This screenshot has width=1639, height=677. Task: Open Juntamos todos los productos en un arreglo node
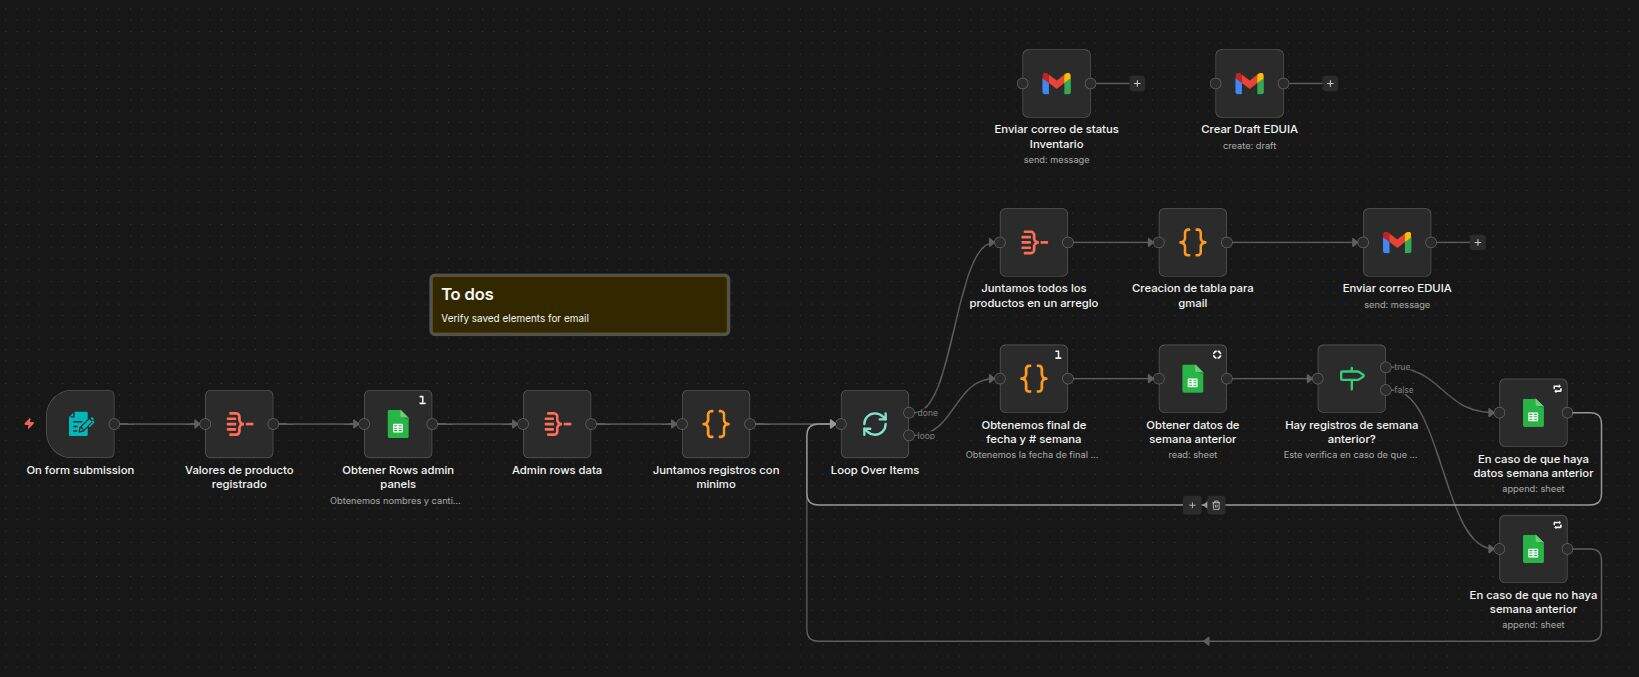point(1034,242)
